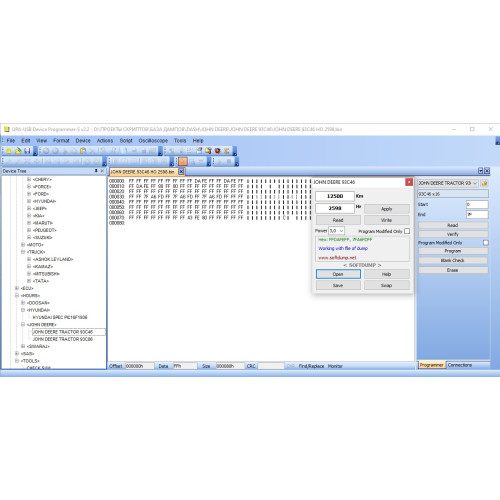Click the Km value input field
500x500 pixels.
[335, 196]
